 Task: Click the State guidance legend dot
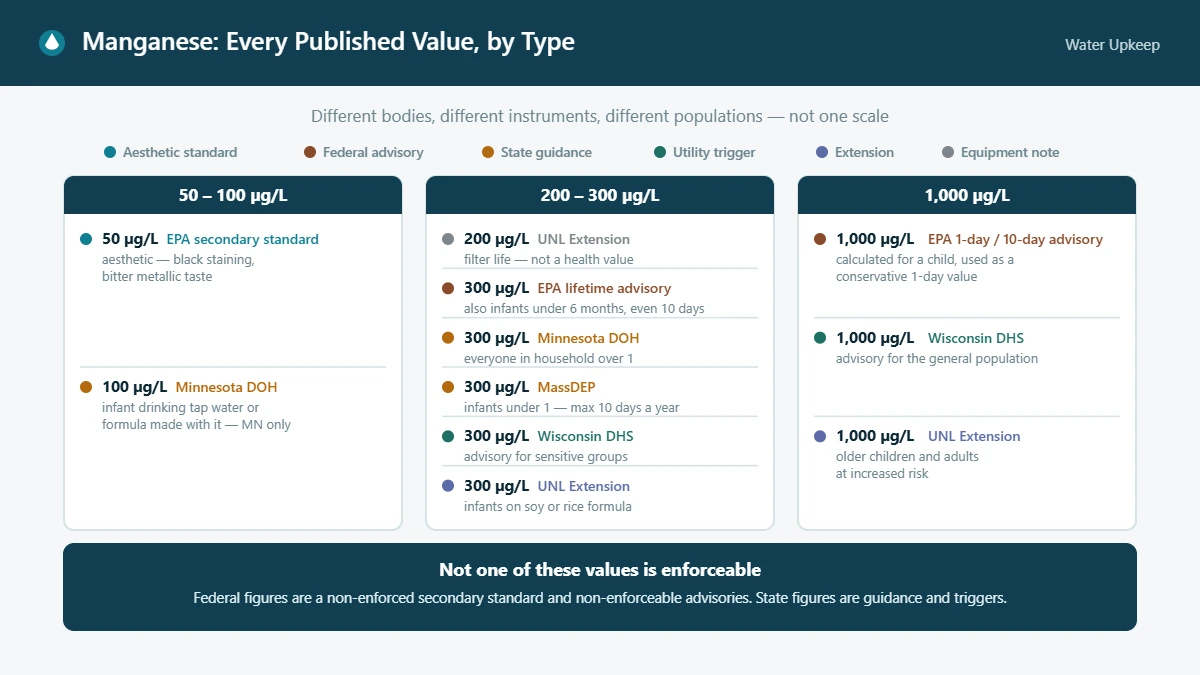click(x=488, y=153)
